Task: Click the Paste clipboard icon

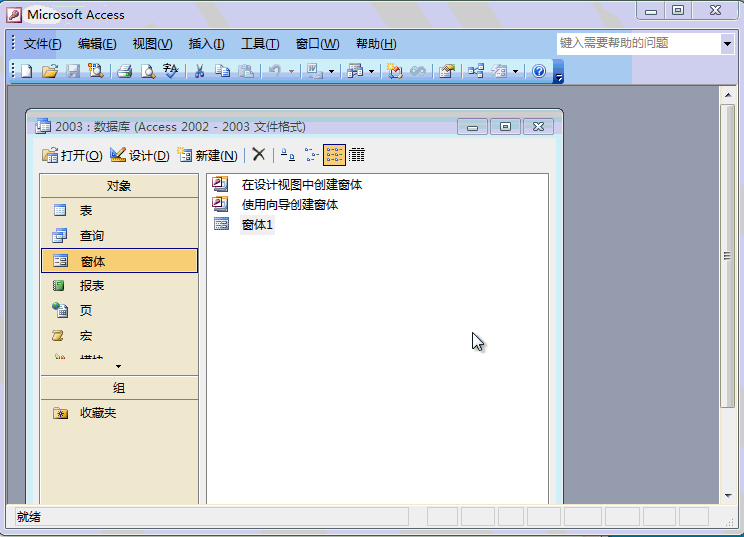Action: click(x=246, y=72)
